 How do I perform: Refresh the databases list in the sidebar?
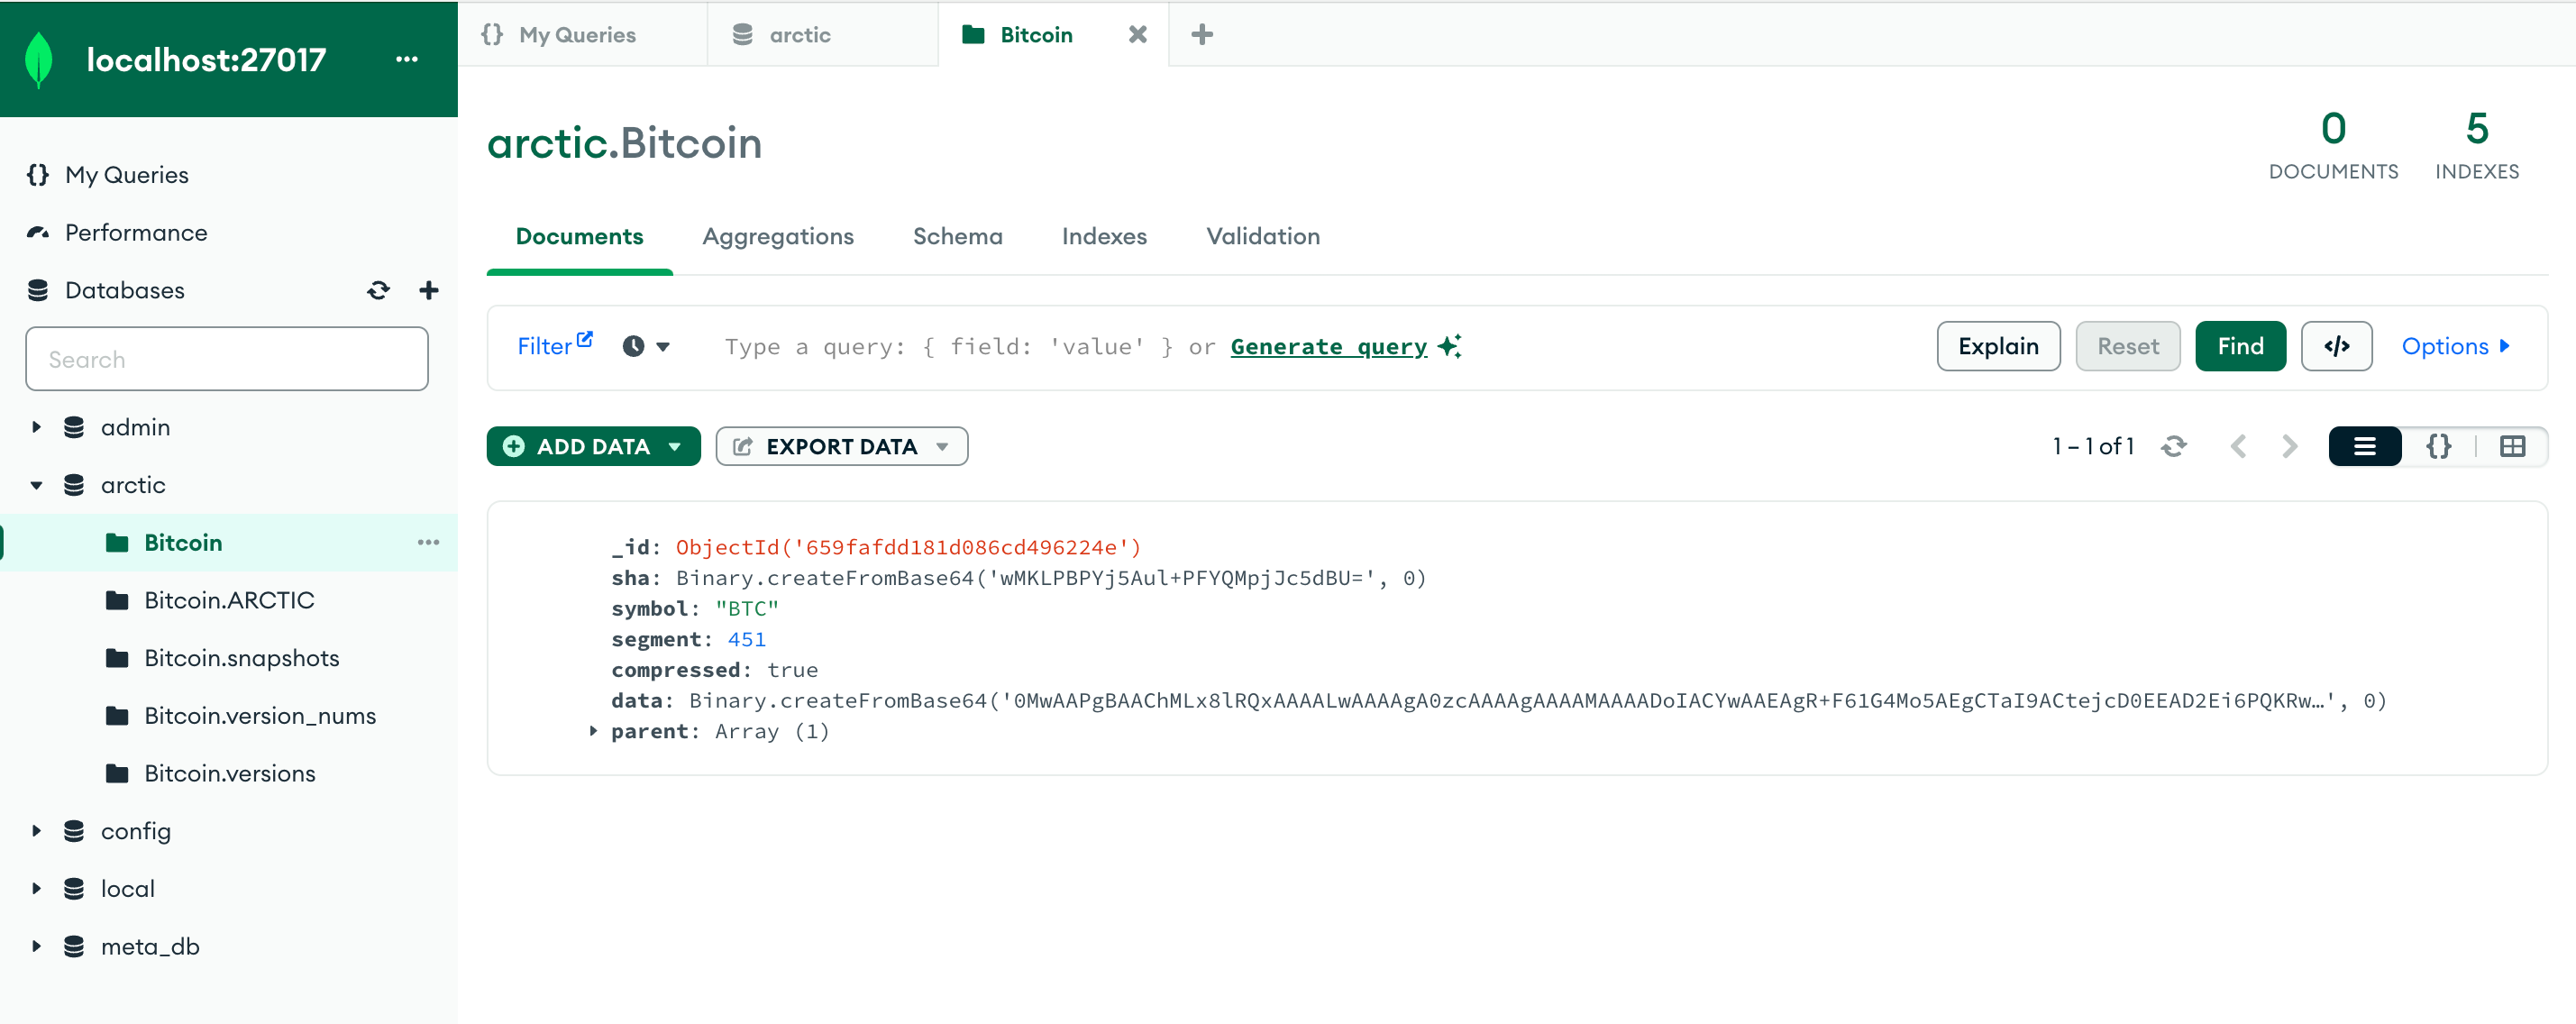378,290
